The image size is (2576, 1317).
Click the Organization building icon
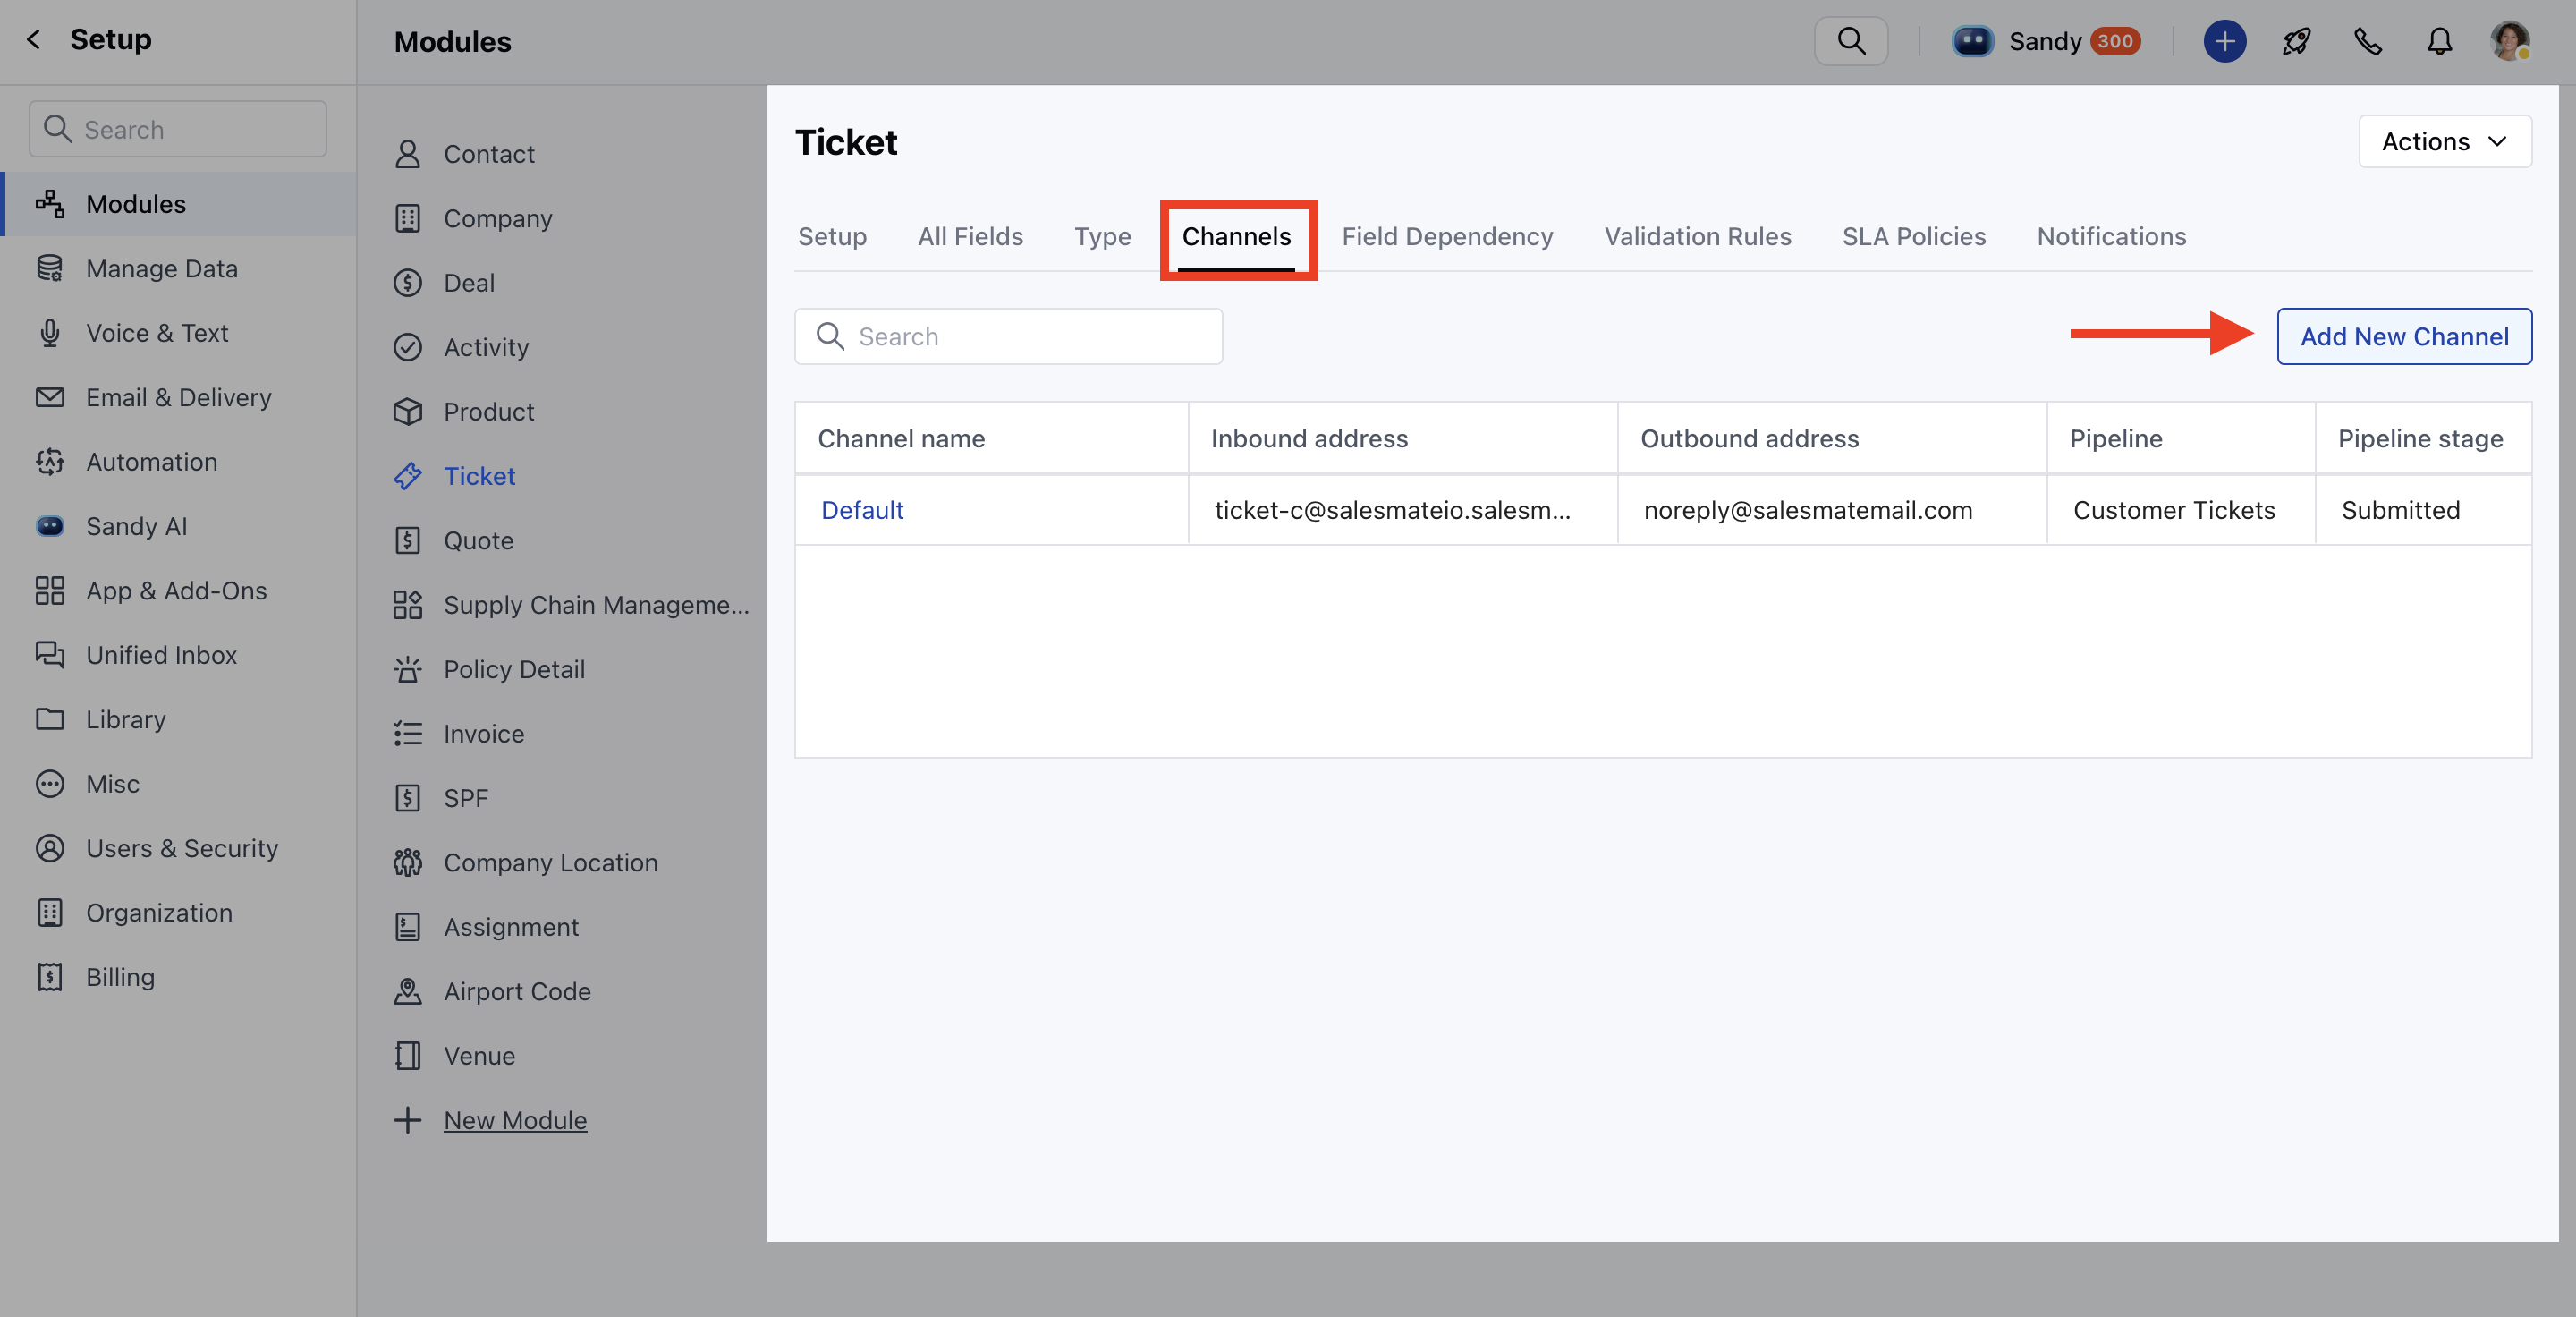tap(50, 913)
